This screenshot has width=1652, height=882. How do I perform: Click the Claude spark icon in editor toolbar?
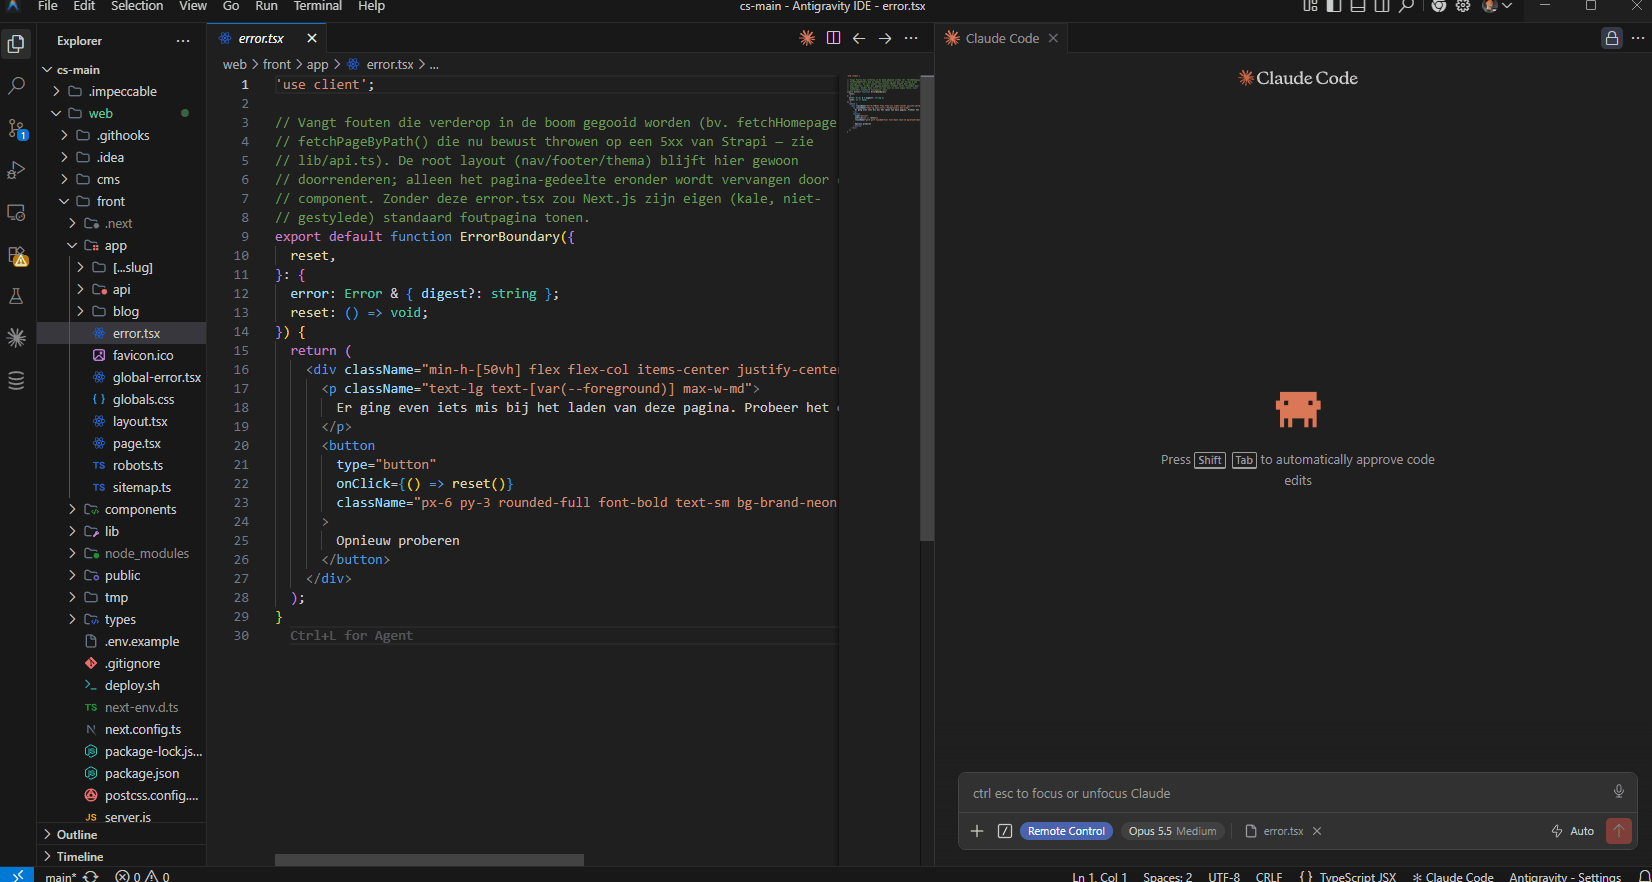(x=807, y=38)
